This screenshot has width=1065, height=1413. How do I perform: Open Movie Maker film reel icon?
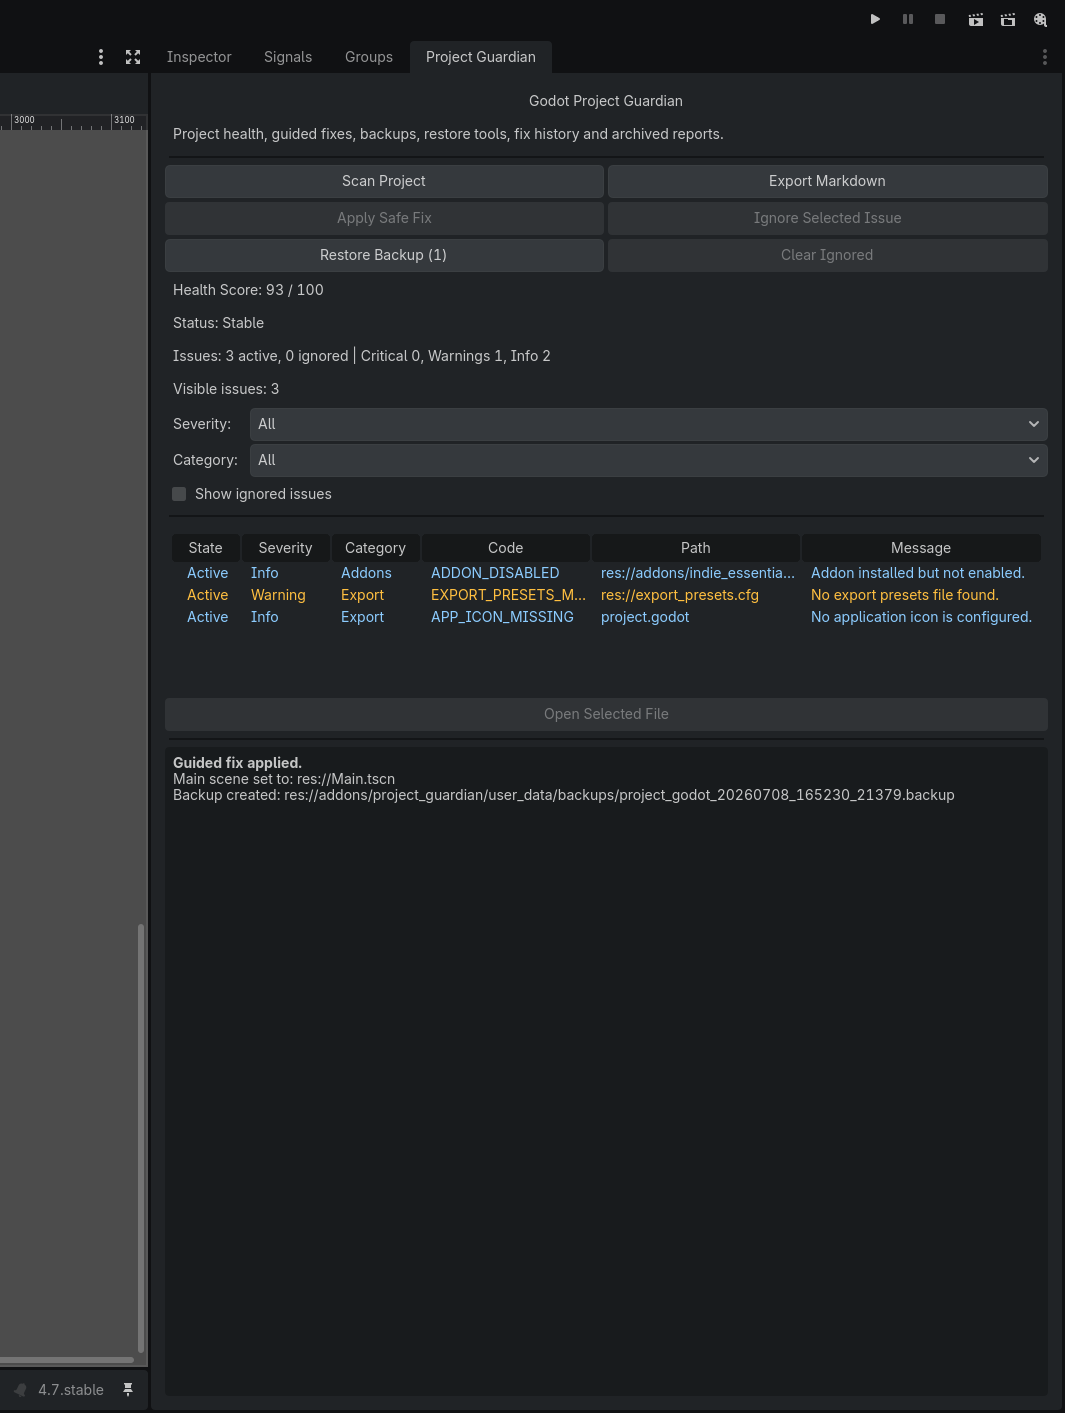tap(1040, 19)
